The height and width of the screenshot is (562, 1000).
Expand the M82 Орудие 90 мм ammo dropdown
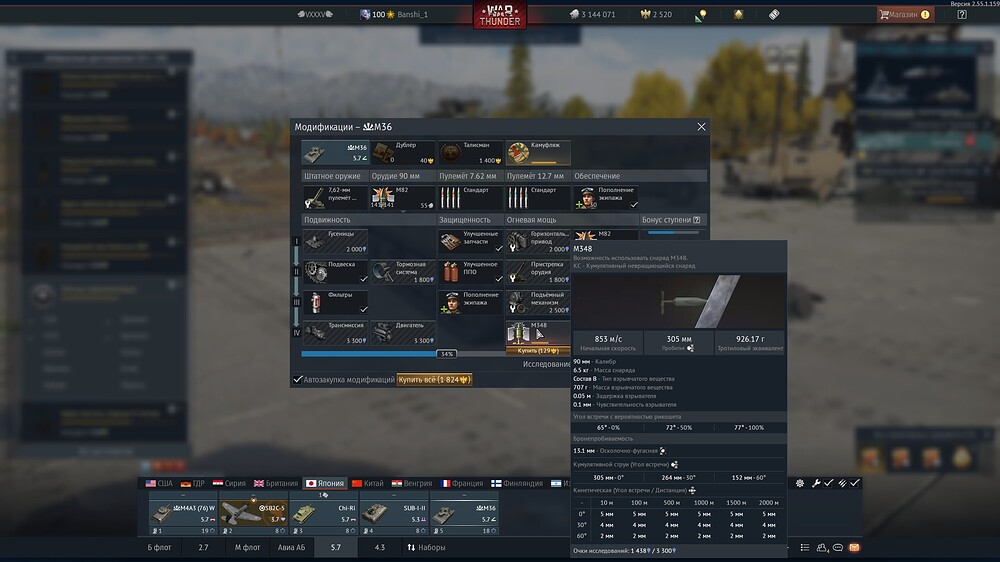[x=403, y=211]
